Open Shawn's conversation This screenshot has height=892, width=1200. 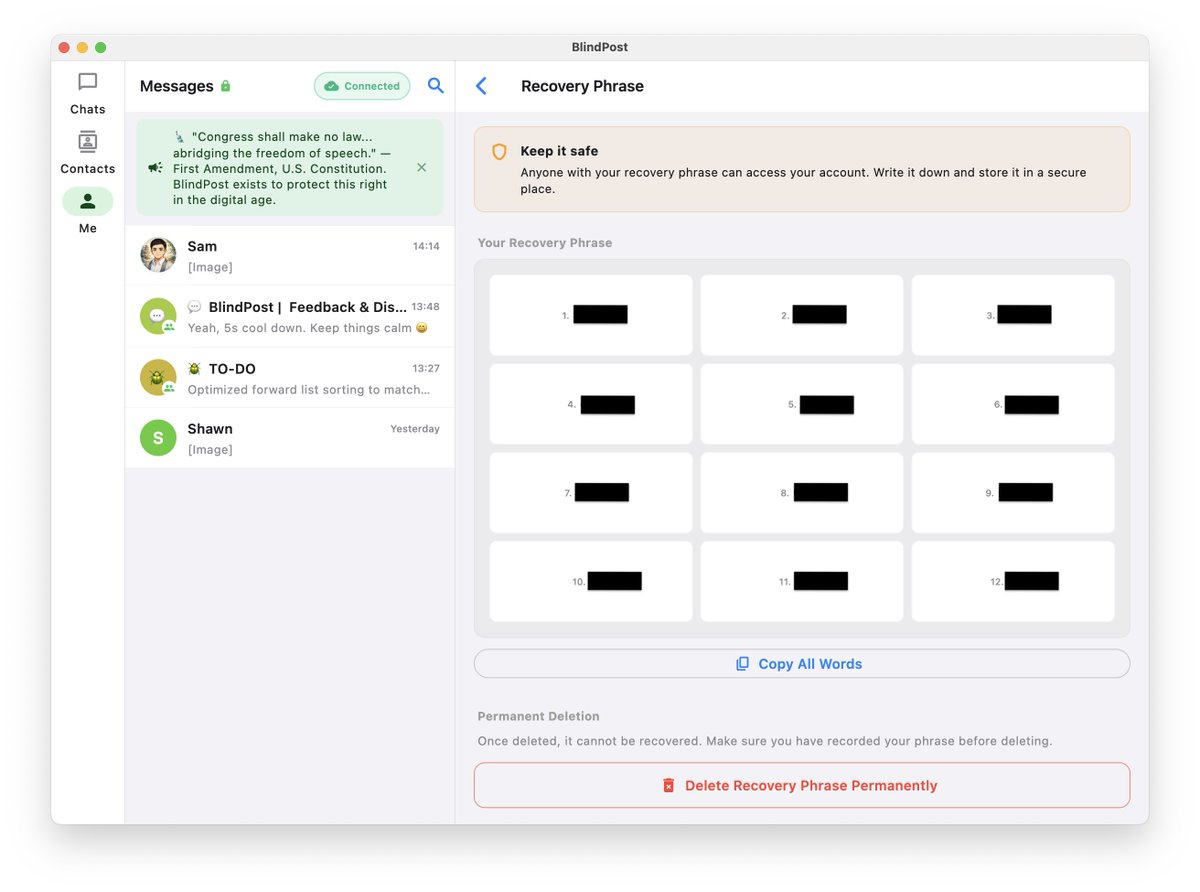coord(290,438)
